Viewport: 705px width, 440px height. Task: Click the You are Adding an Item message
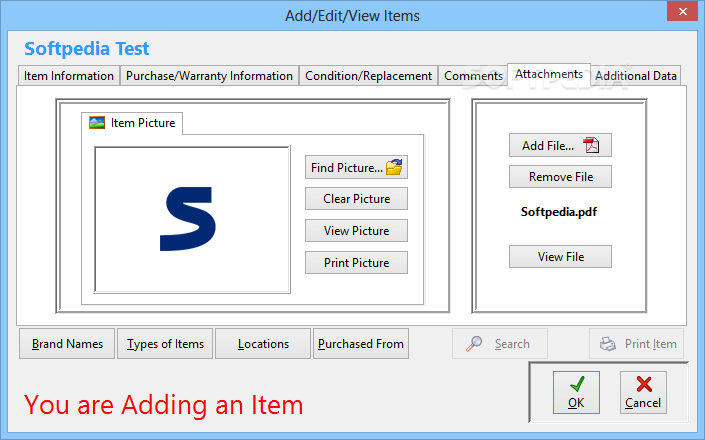click(x=164, y=404)
